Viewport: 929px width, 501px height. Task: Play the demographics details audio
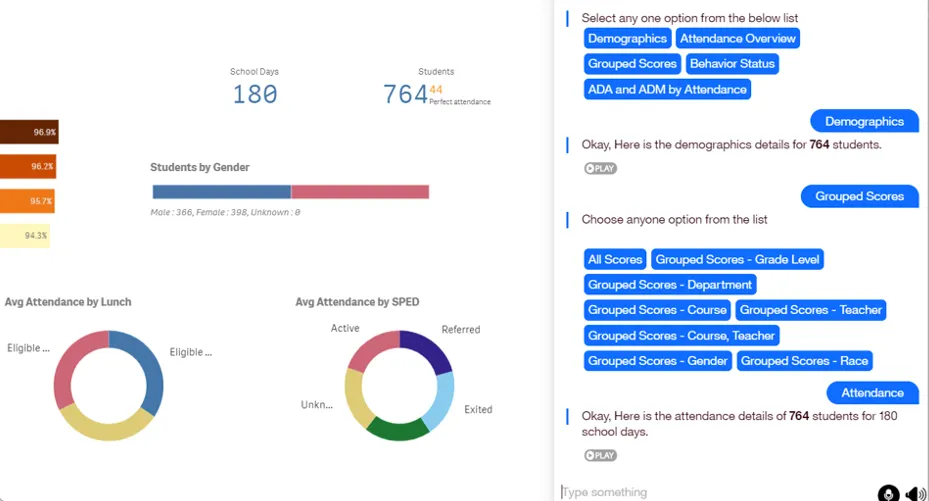[x=600, y=168]
